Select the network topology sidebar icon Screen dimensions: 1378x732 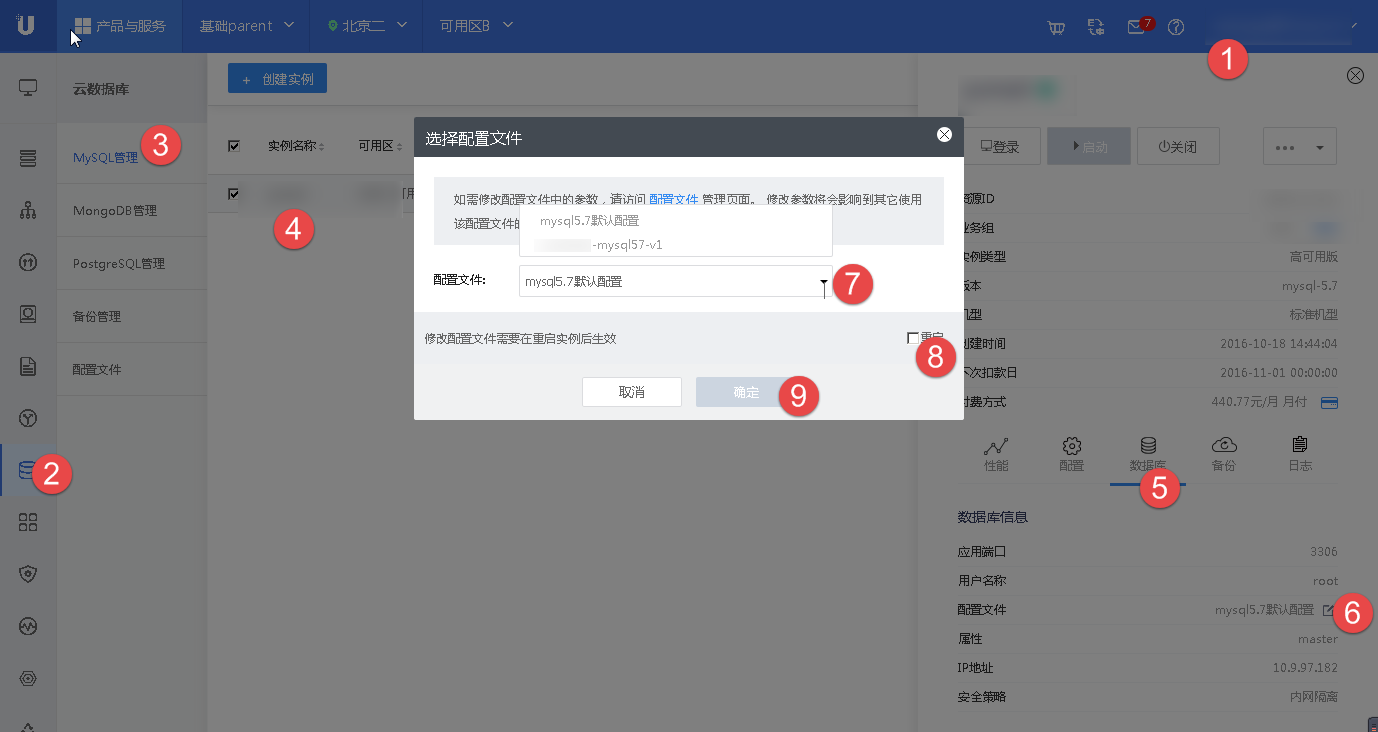point(28,210)
